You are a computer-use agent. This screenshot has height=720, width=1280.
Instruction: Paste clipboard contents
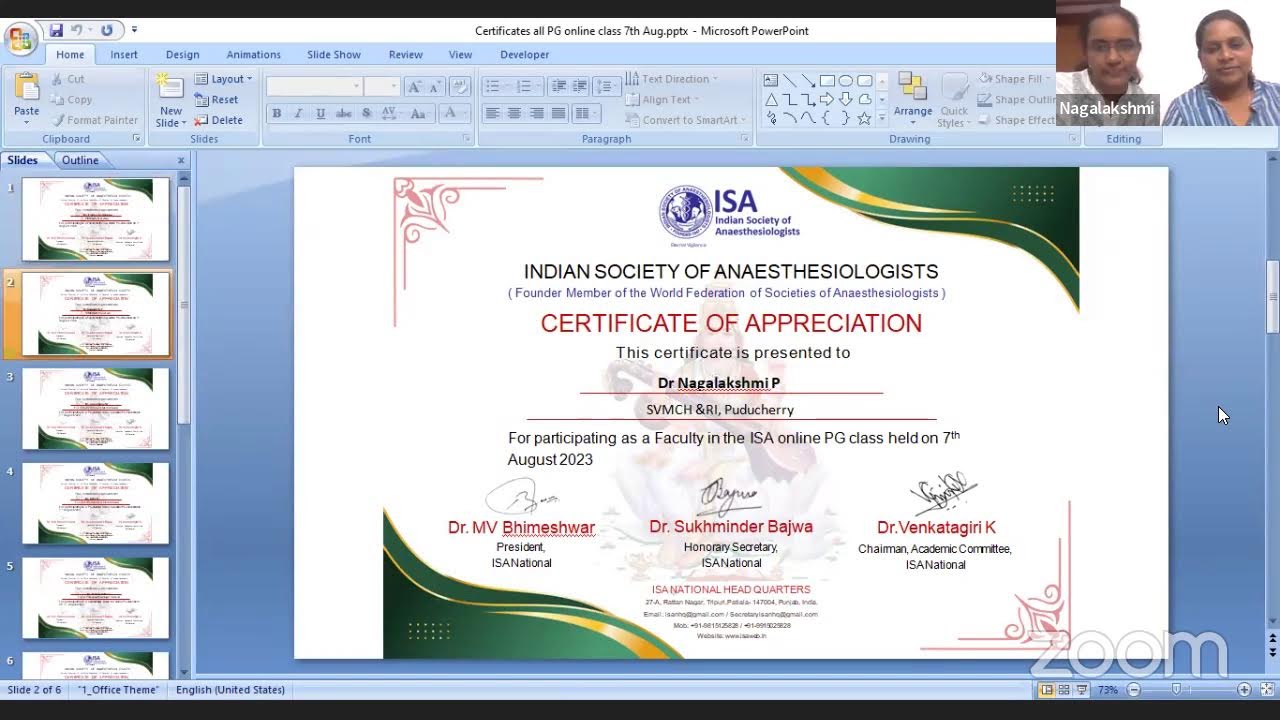[x=27, y=97]
